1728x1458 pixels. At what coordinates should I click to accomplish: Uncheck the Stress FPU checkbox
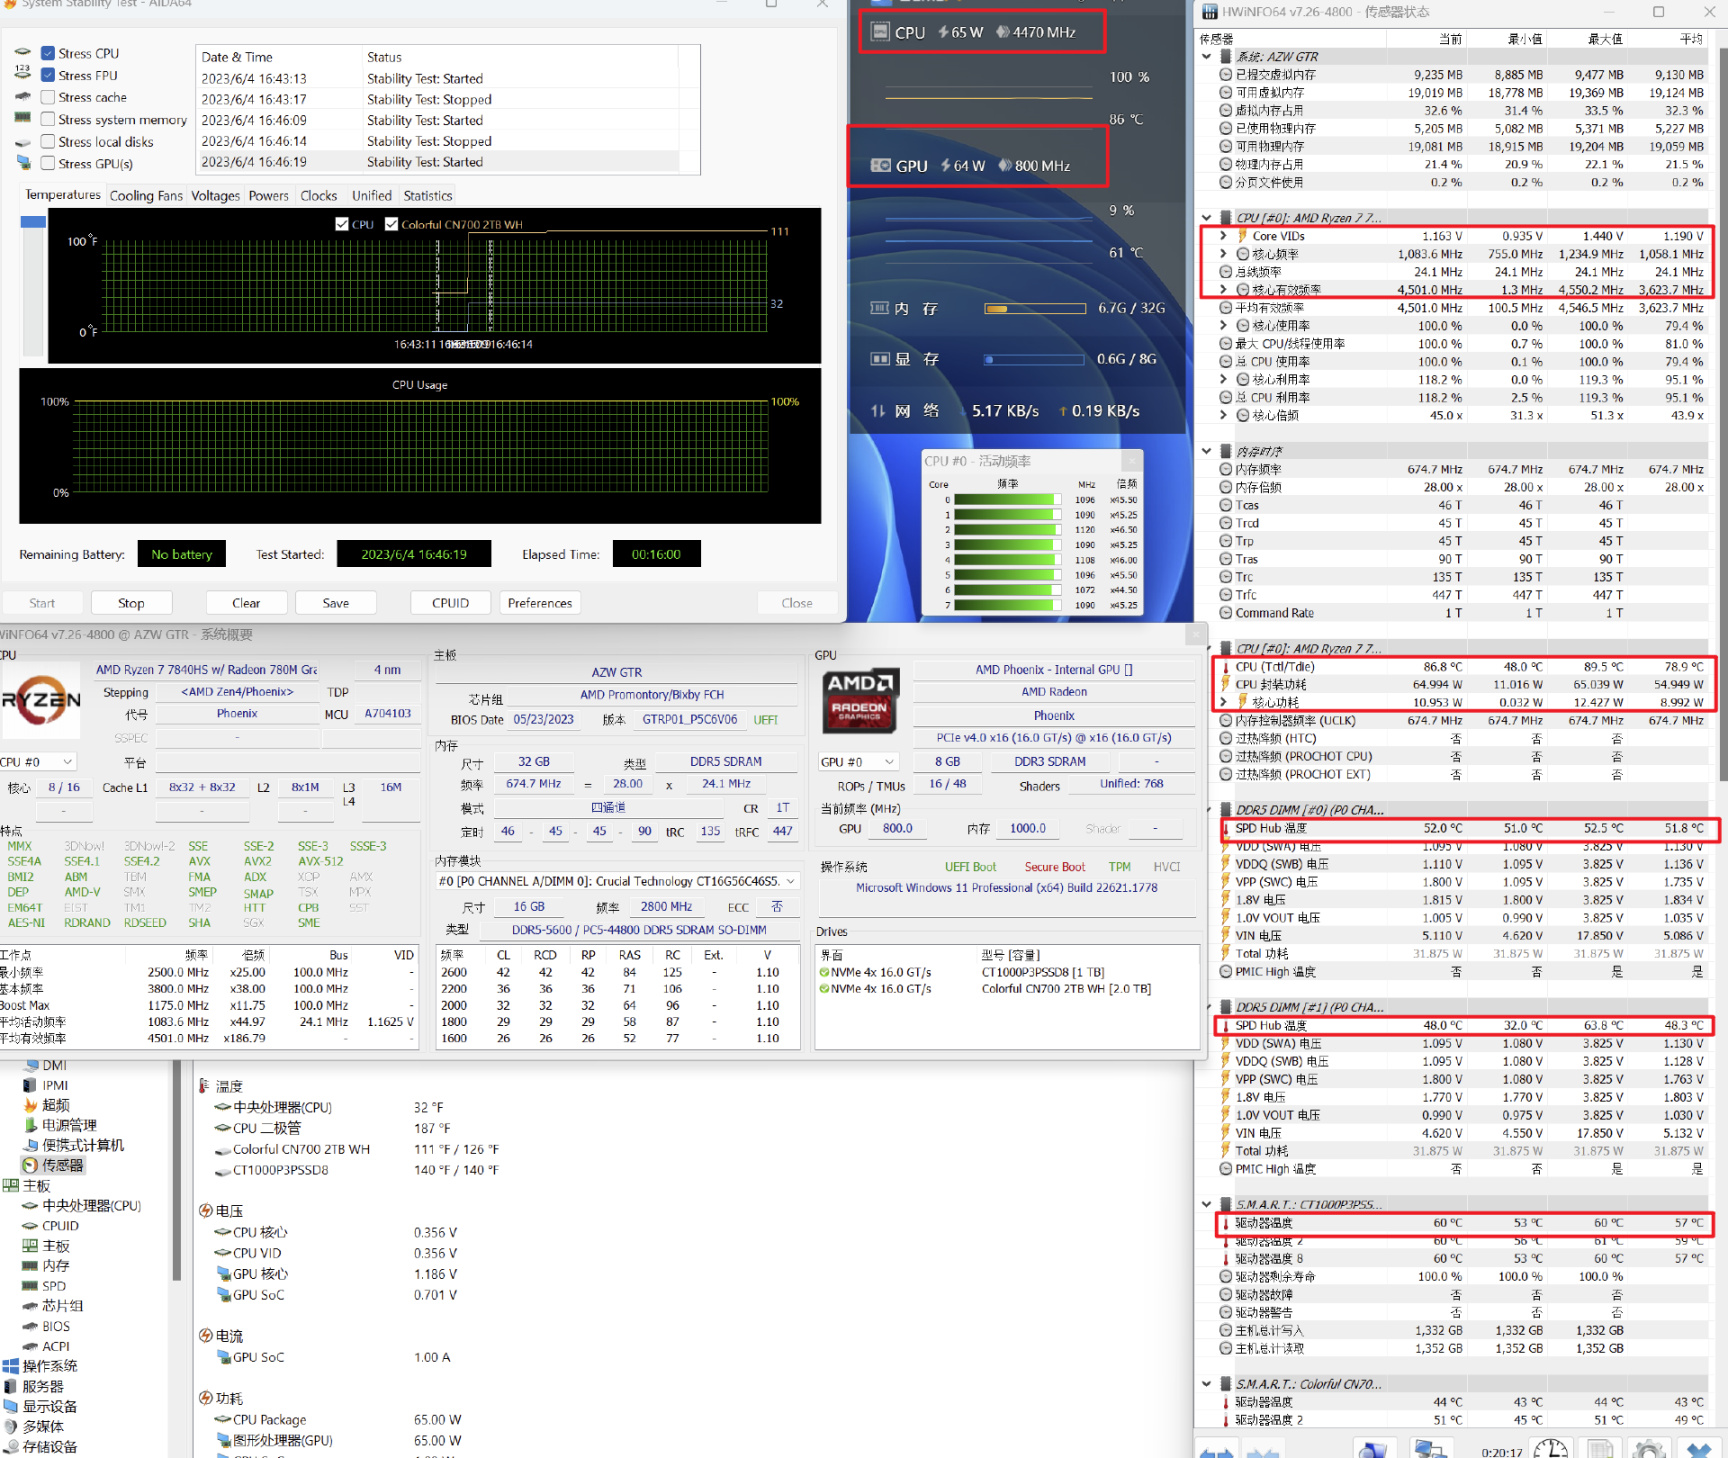(x=48, y=75)
